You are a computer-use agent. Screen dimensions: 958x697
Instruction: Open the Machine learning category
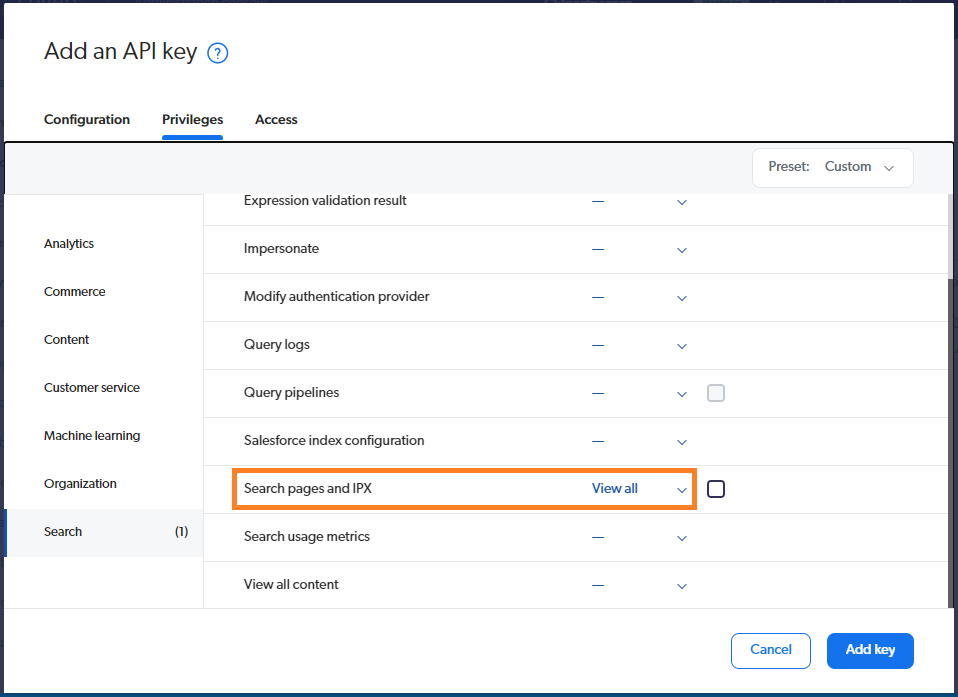[x=92, y=436]
